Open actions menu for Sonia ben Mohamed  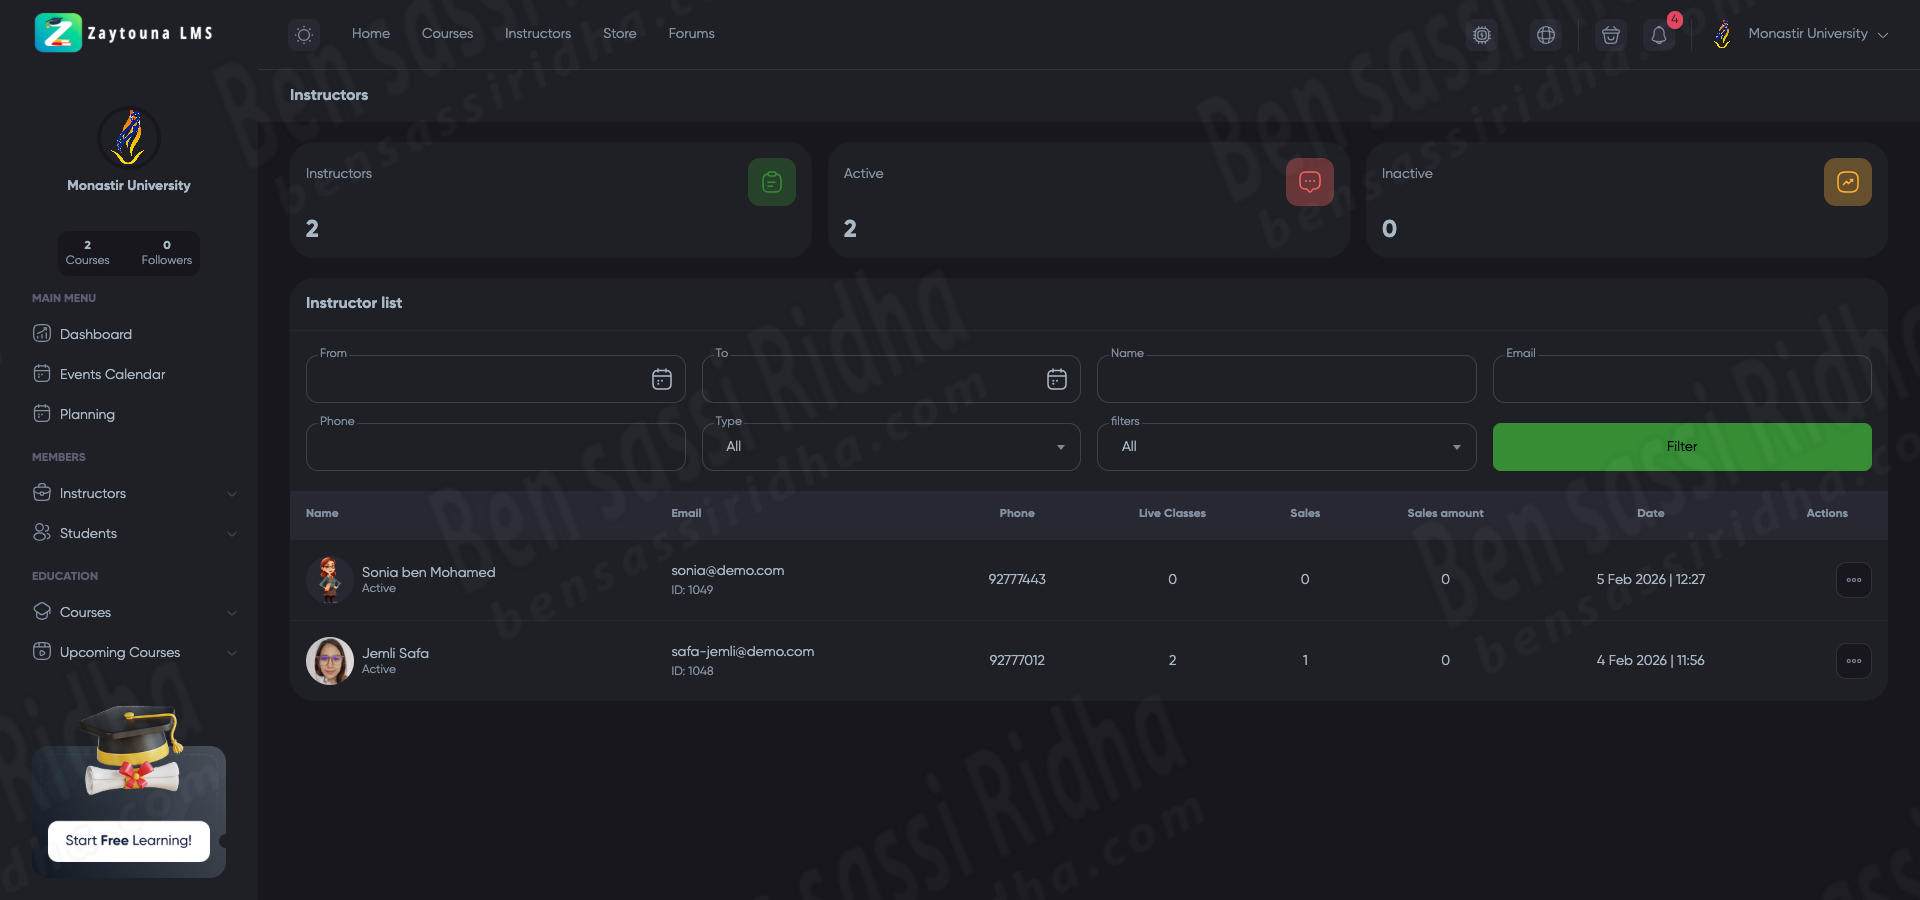pos(1853,580)
